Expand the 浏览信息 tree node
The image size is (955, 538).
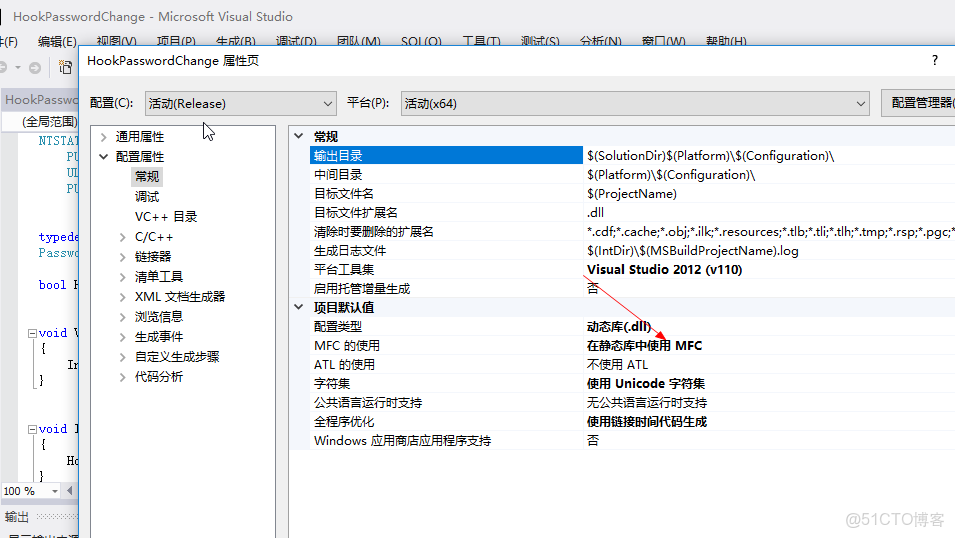pyautogui.click(x=122, y=317)
